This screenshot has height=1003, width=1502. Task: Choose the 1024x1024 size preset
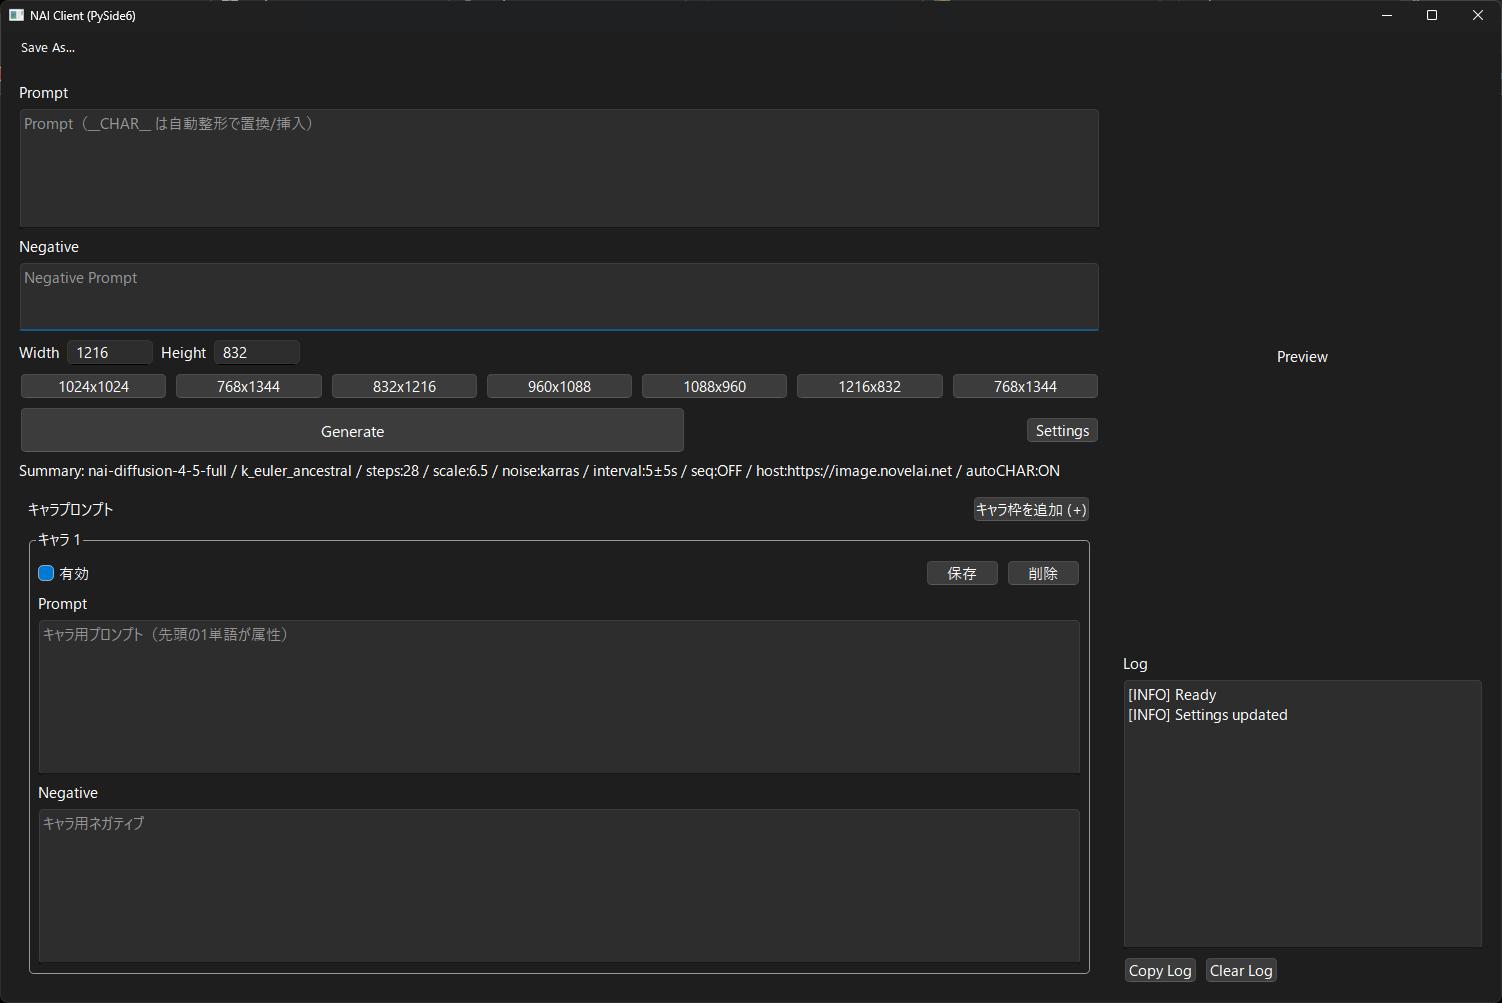point(94,387)
